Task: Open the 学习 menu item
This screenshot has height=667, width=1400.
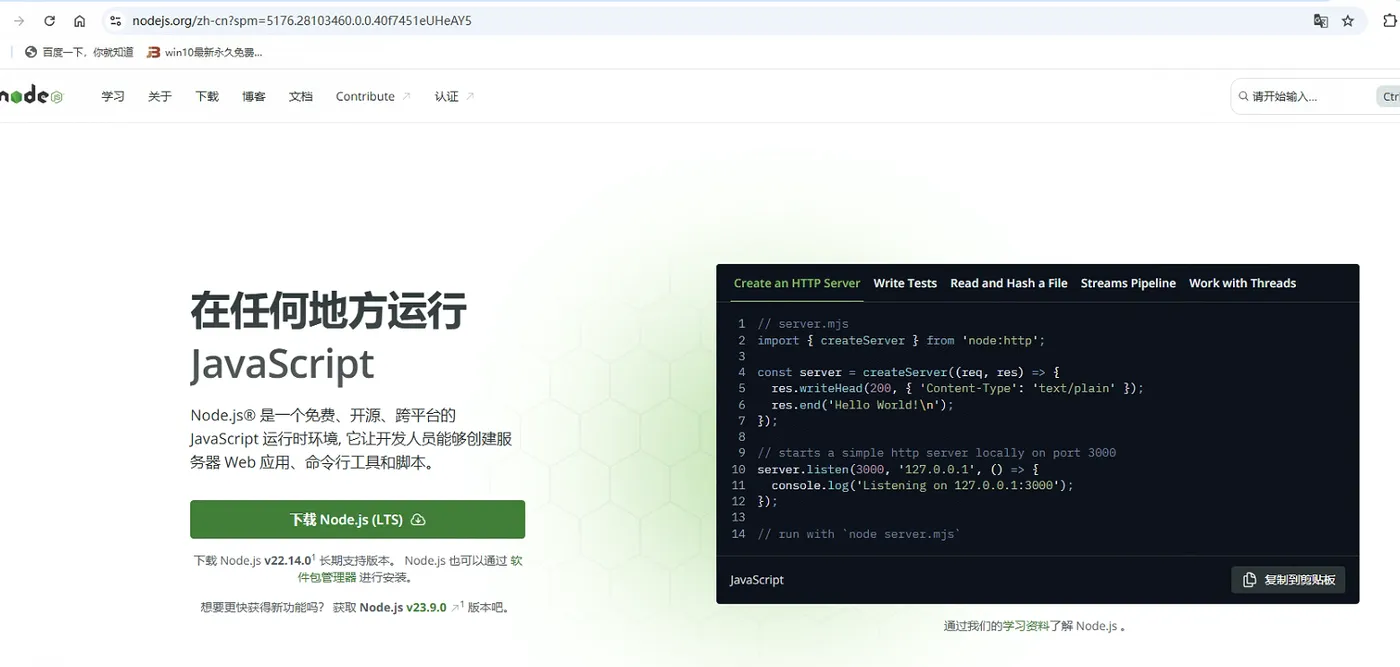Action: point(113,97)
